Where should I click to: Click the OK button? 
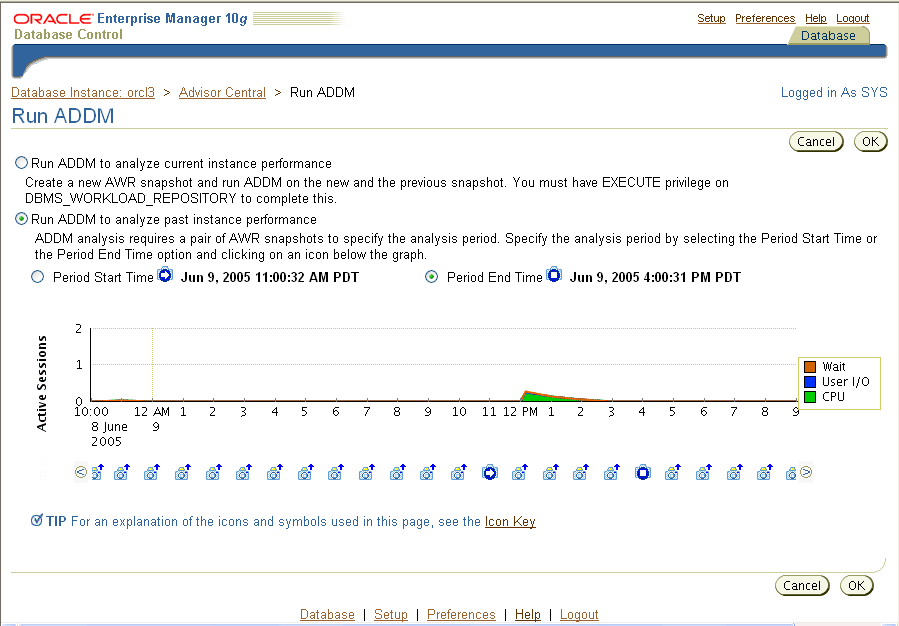pyautogui.click(x=869, y=141)
